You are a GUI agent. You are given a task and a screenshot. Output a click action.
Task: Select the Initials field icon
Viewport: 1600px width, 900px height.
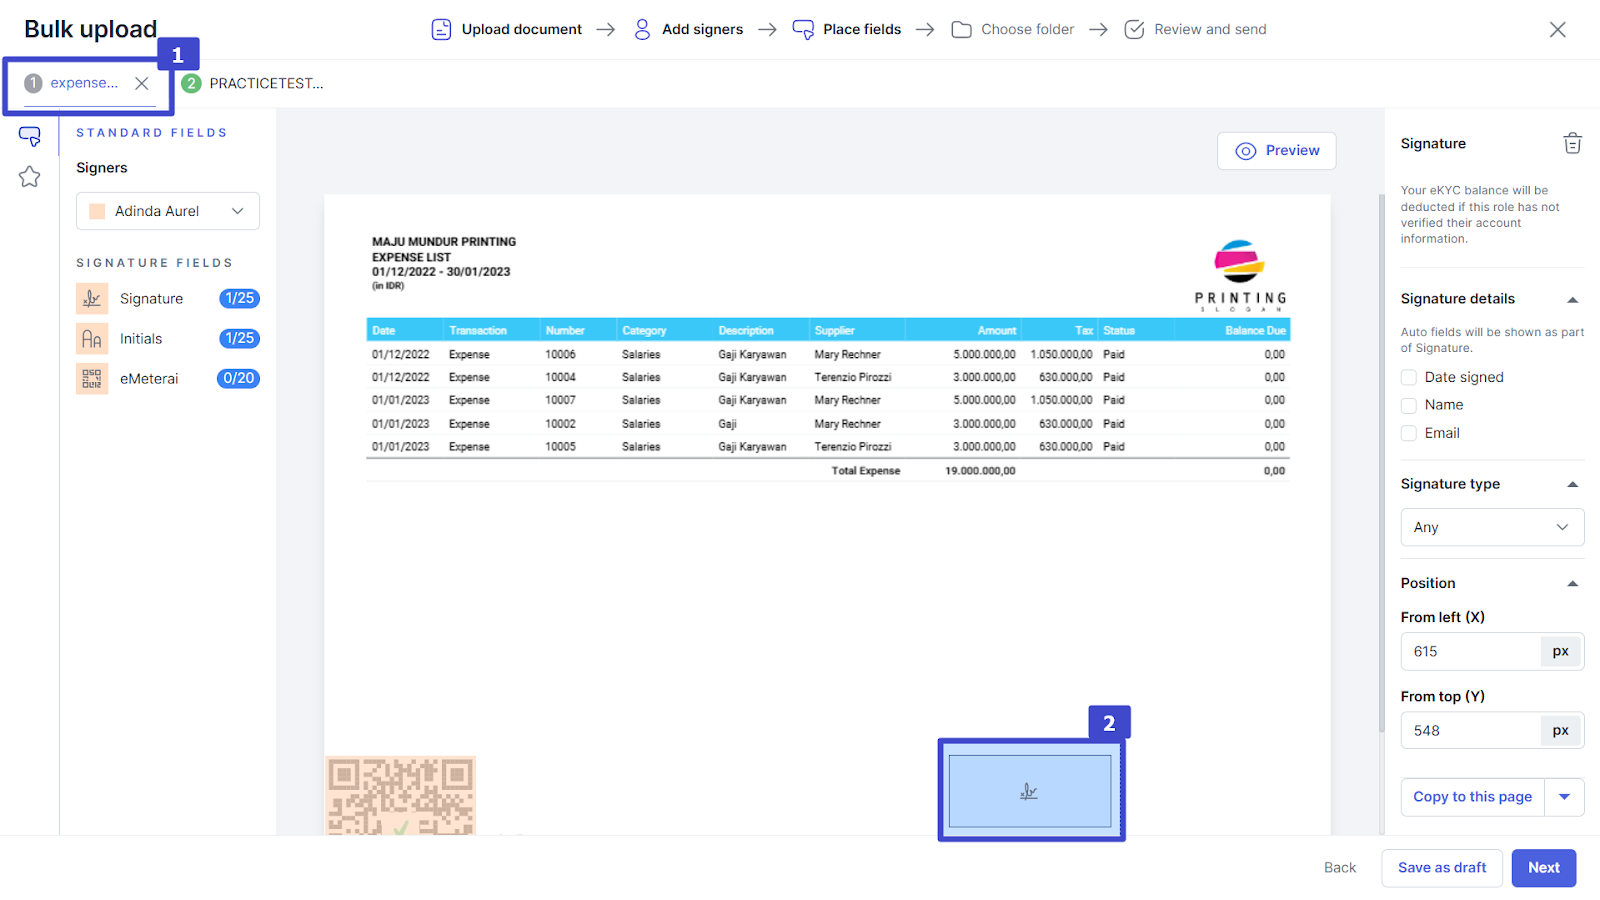[92, 339]
